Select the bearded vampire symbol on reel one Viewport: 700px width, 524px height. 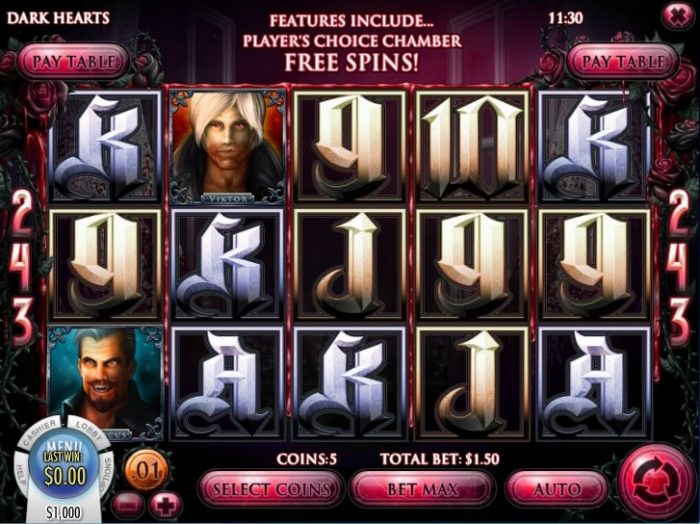coord(105,383)
